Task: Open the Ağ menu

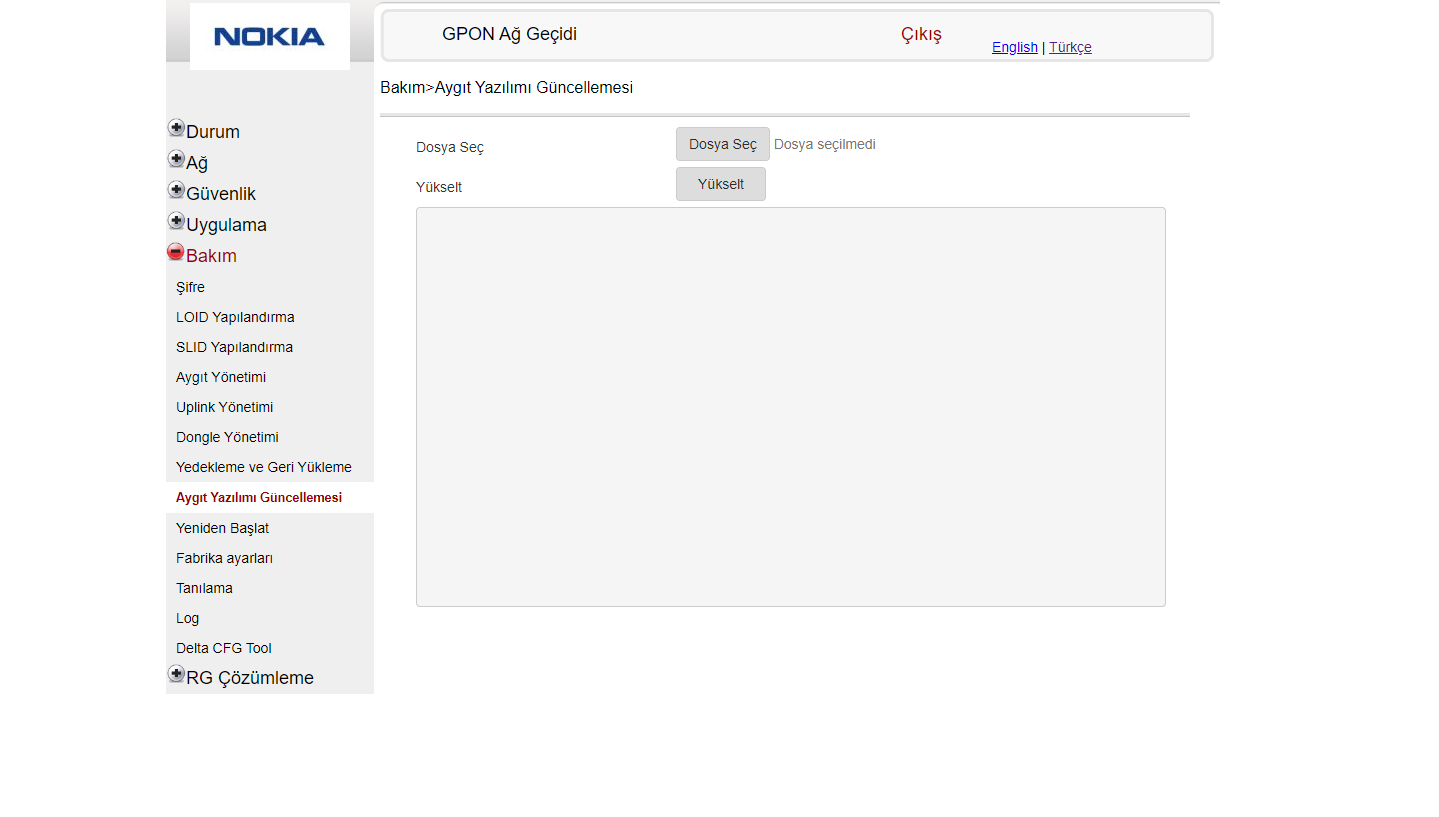Action: click(197, 163)
